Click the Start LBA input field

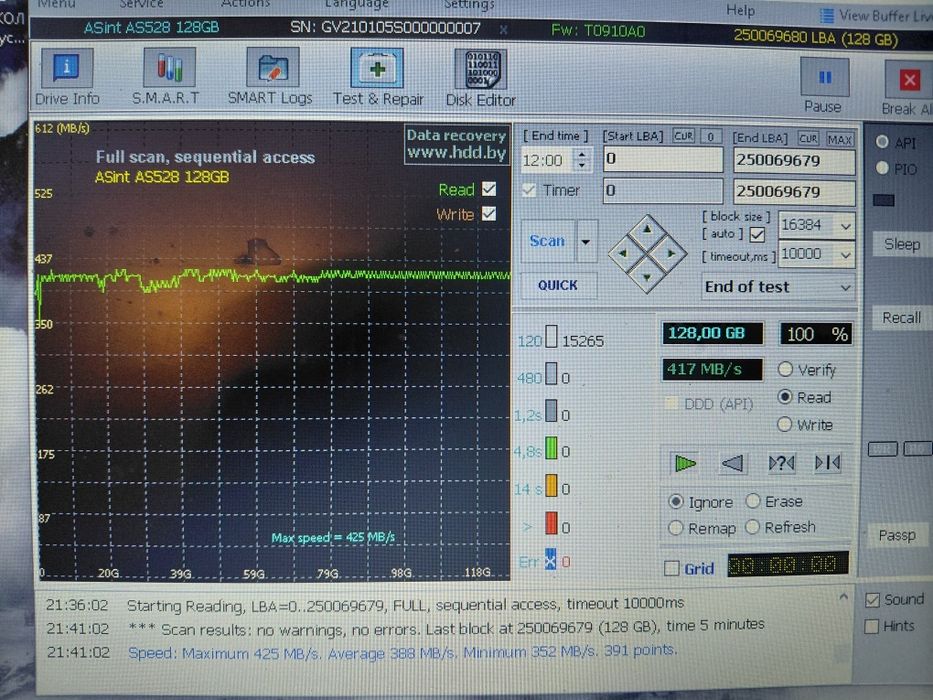[x=663, y=159]
